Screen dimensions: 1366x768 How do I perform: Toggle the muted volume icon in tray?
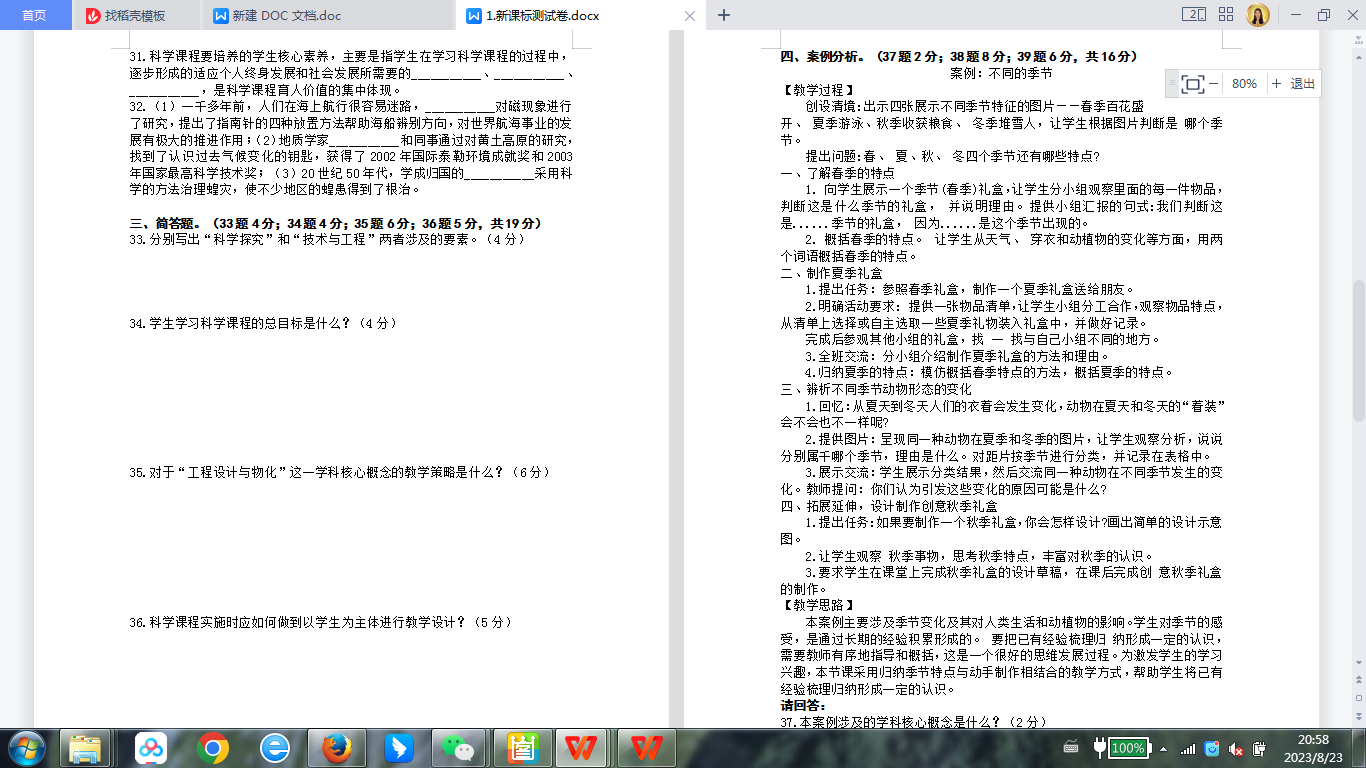(1236, 748)
